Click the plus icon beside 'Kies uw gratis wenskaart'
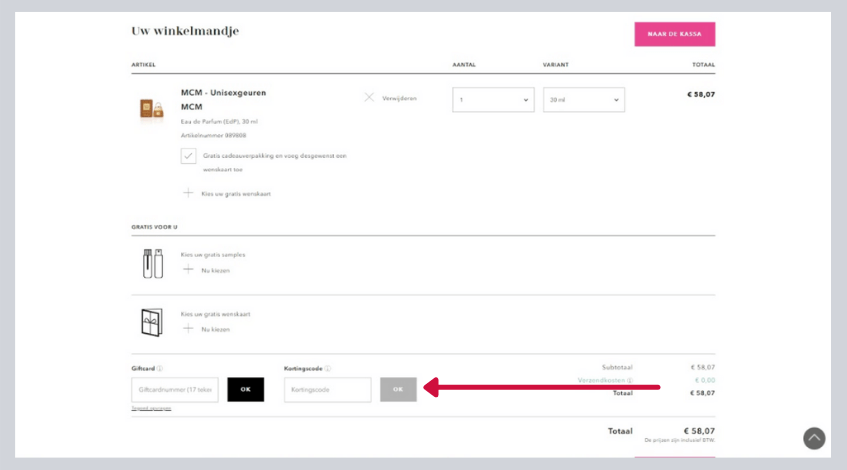The height and width of the screenshot is (470, 847). coord(188,193)
